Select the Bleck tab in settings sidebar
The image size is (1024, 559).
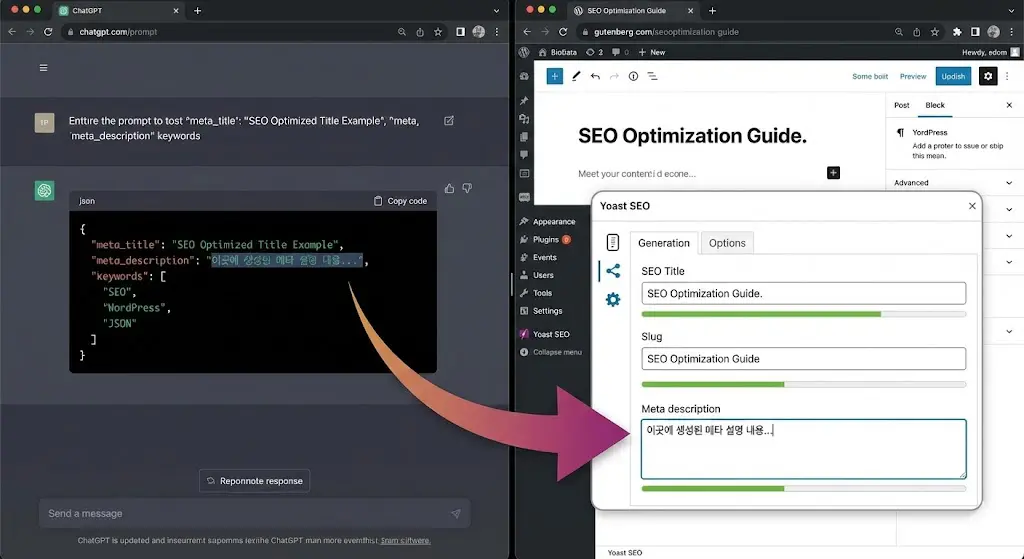click(x=935, y=105)
